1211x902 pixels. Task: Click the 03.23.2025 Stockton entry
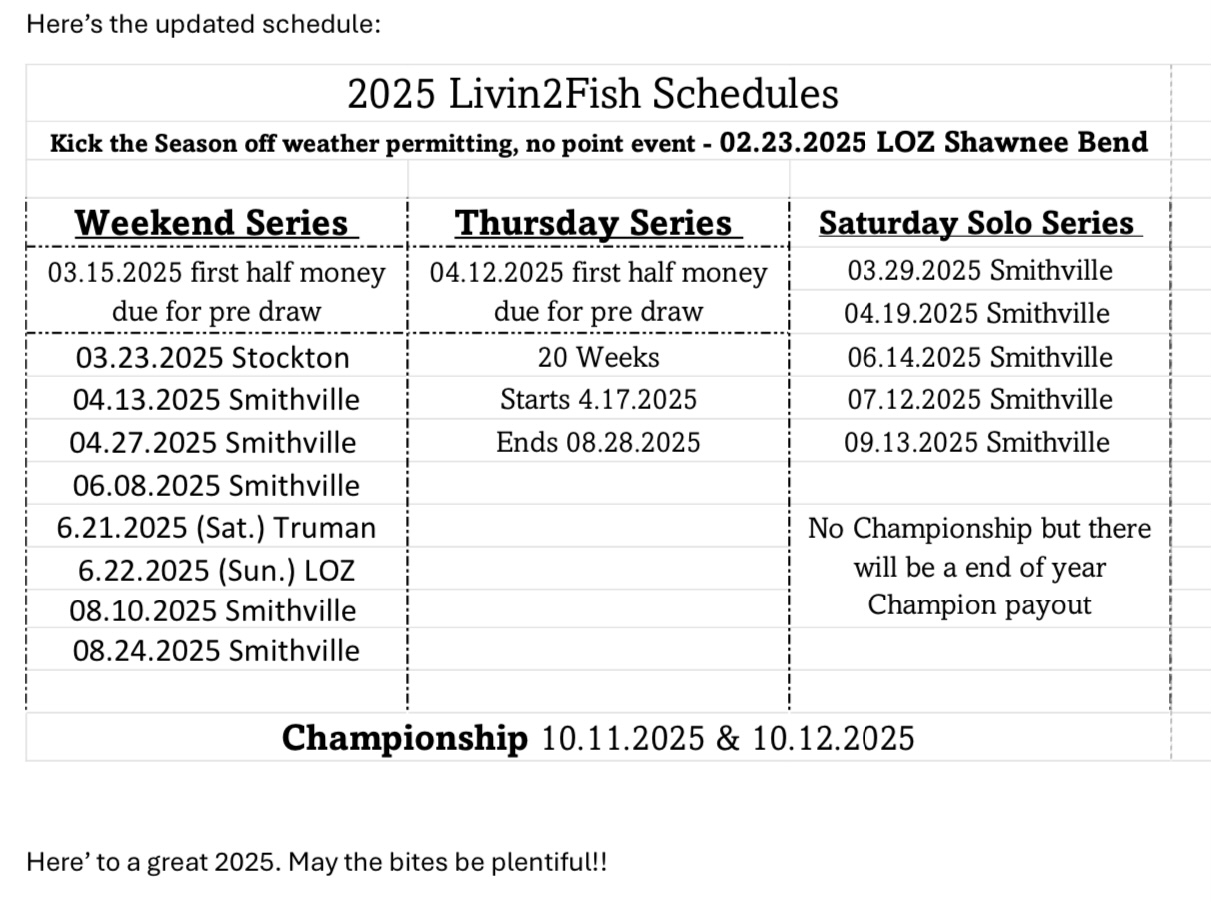[211, 358]
